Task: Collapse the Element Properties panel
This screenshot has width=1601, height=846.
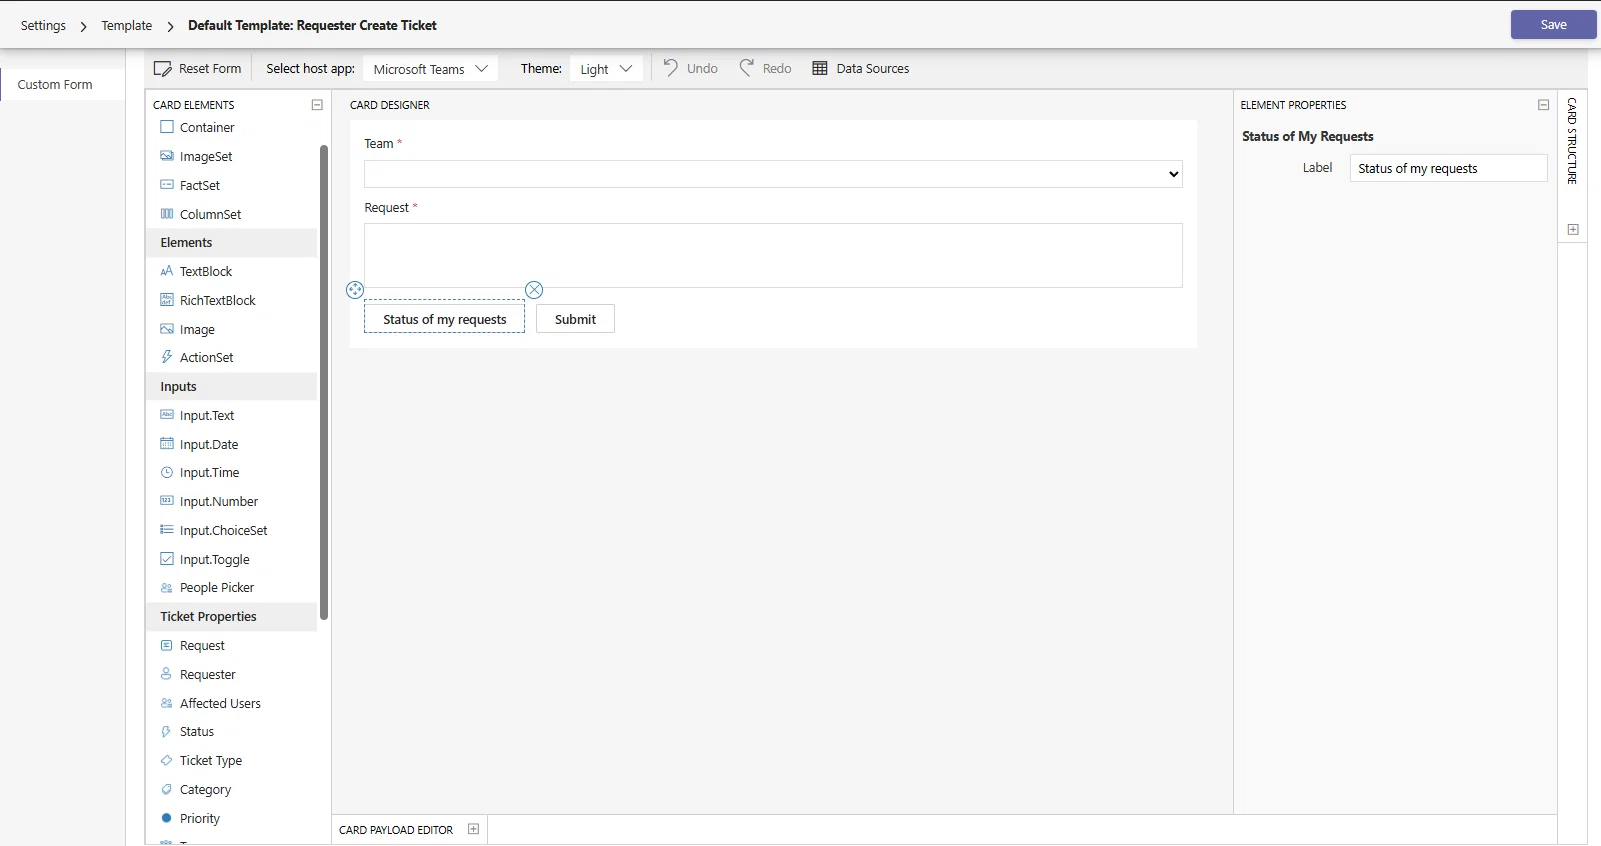Action: click(1544, 105)
